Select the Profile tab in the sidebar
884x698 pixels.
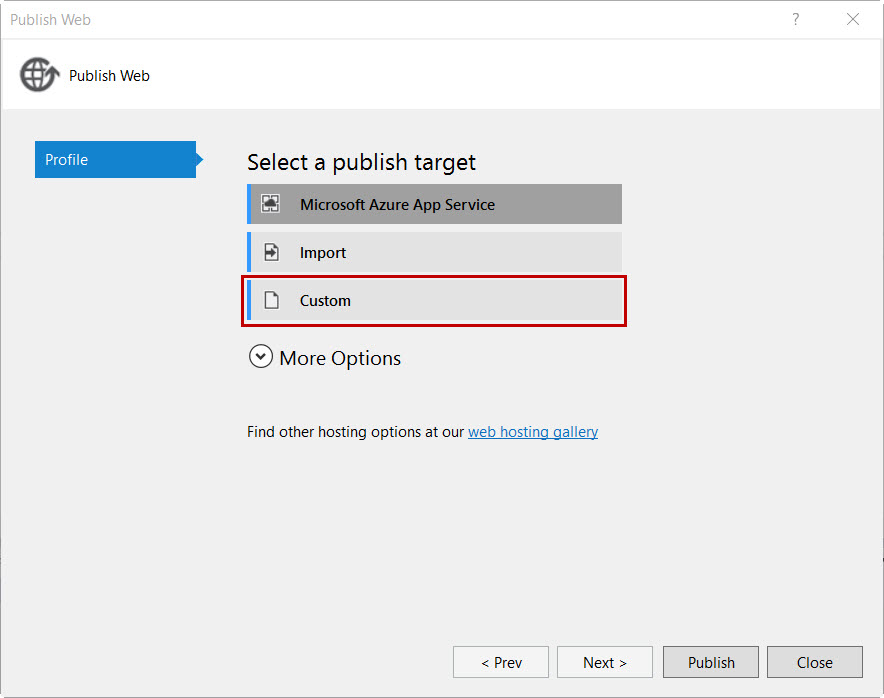116,160
